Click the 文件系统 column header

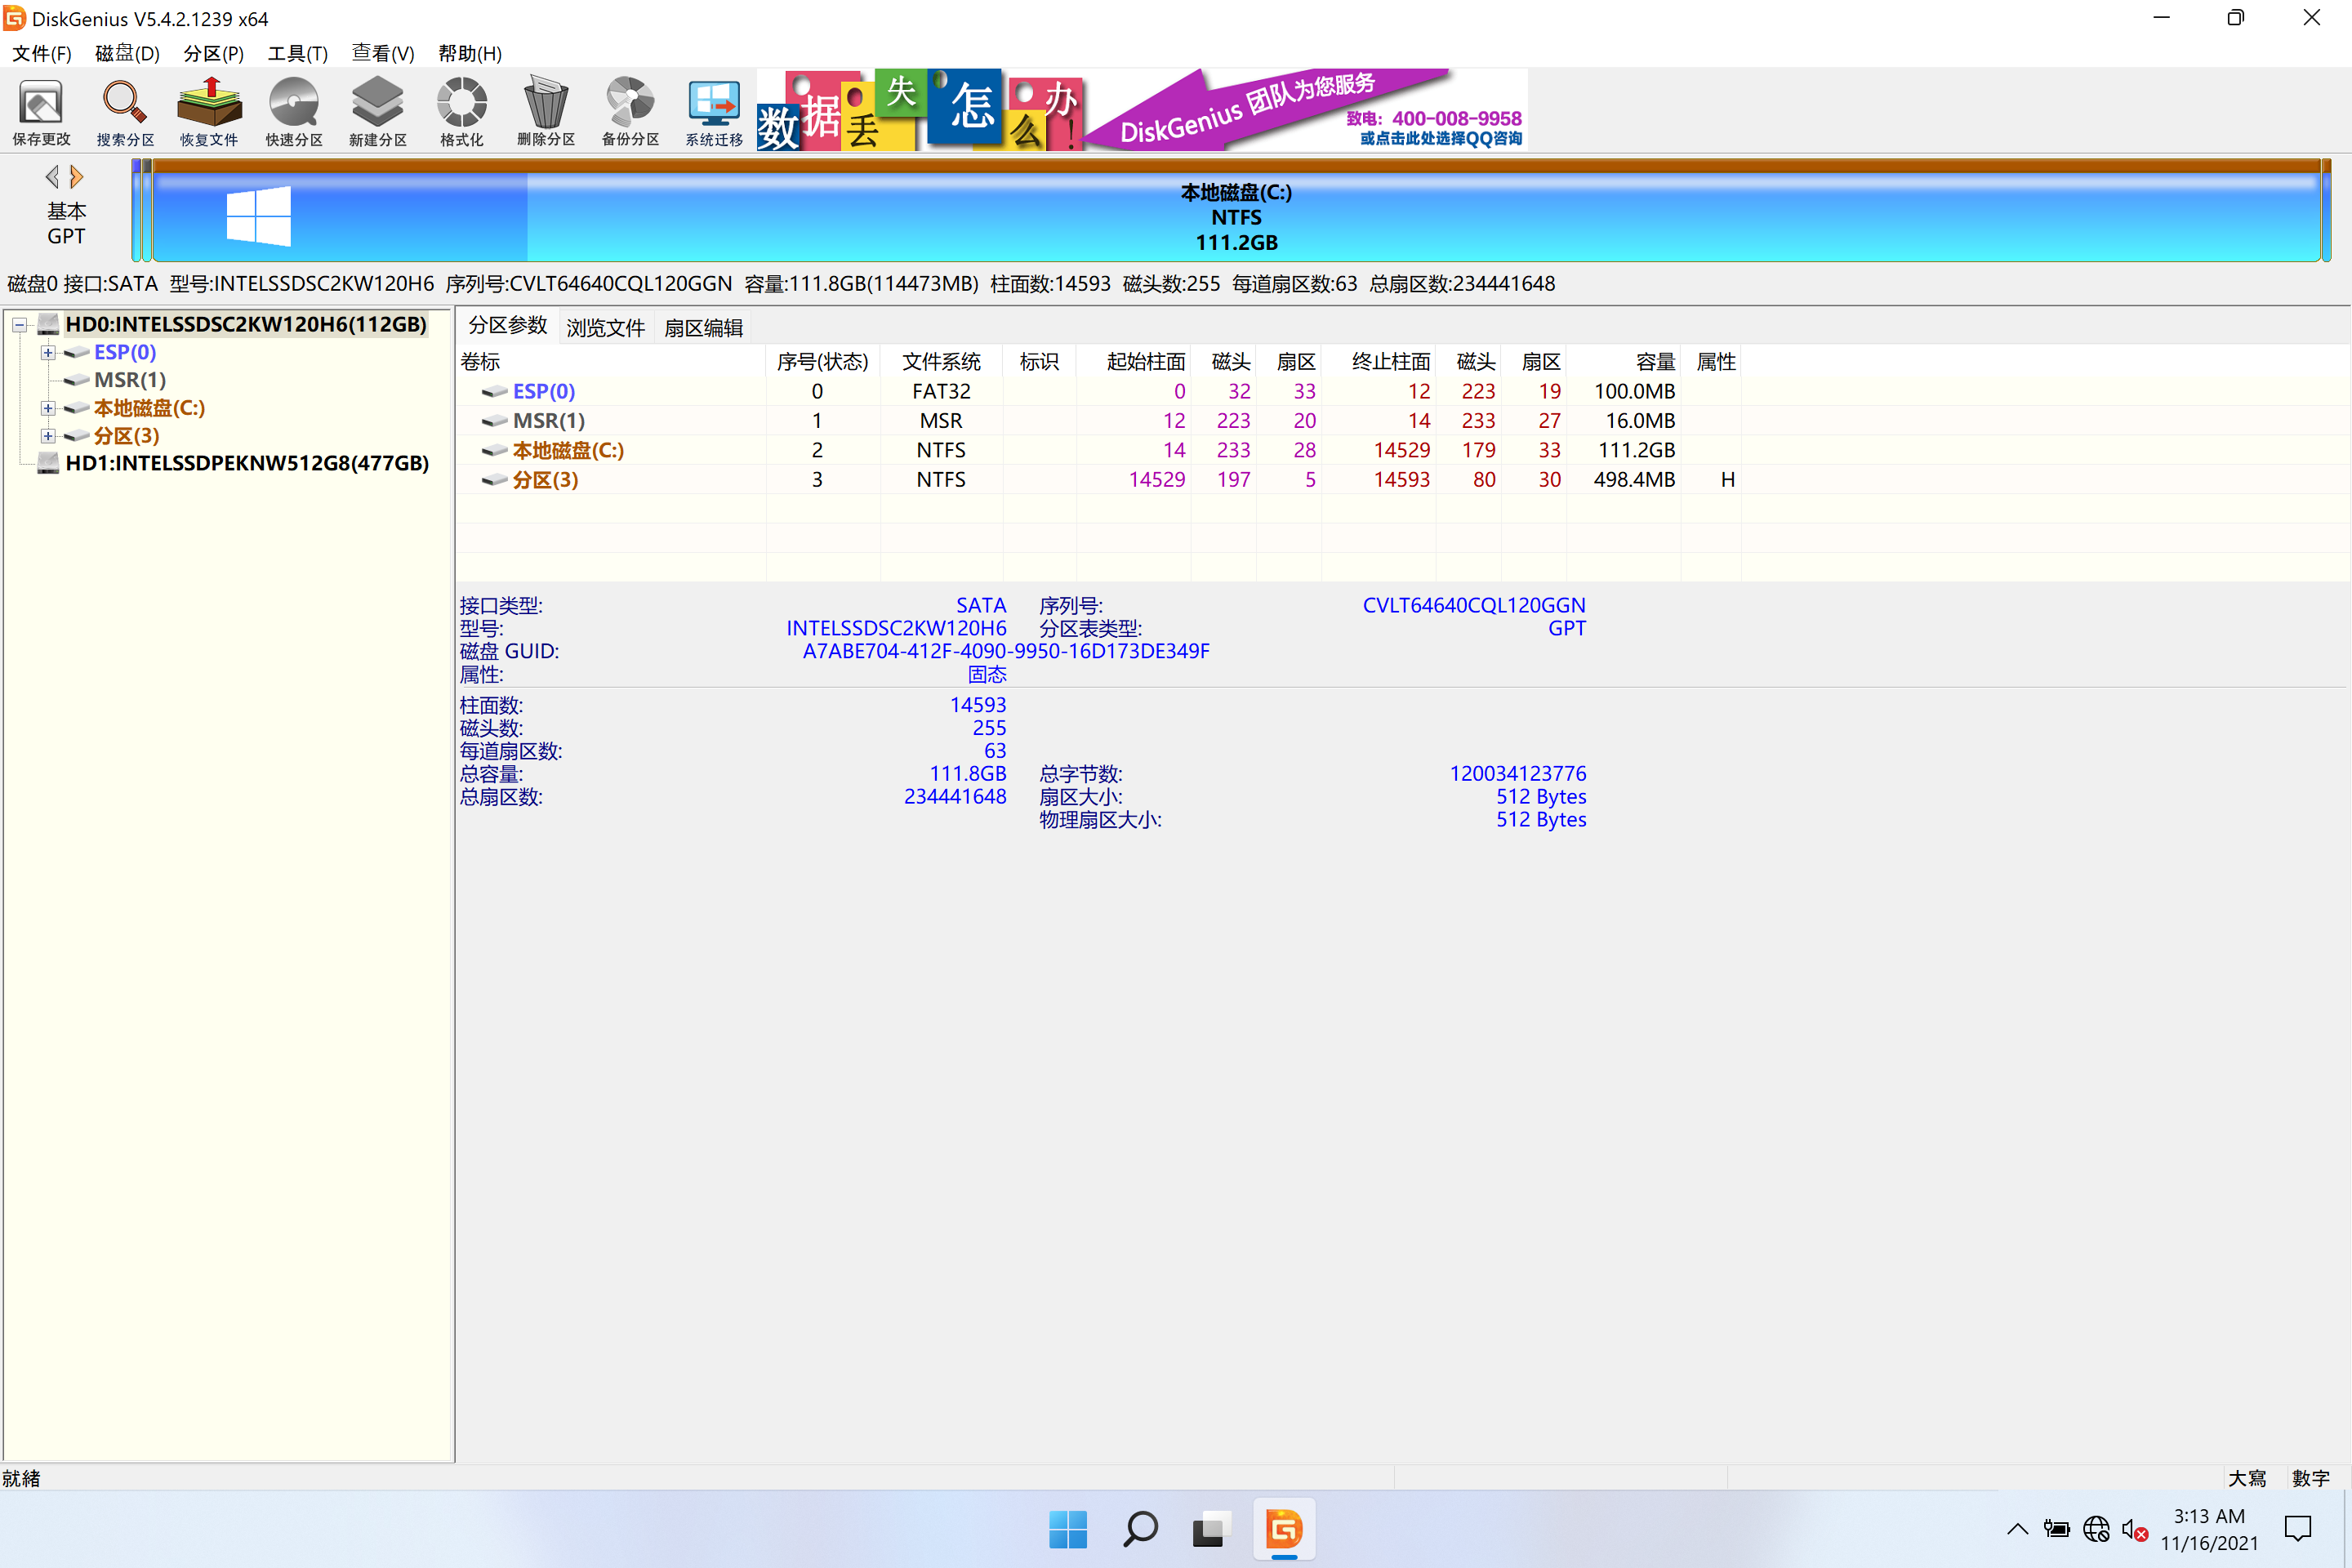(x=941, y=361)
